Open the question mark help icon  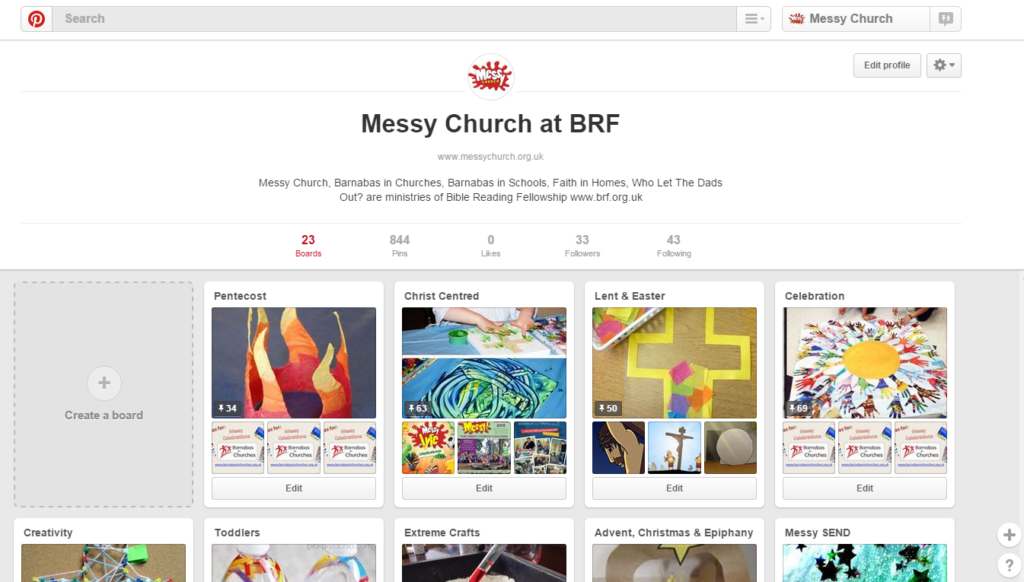pos(1009,564)
